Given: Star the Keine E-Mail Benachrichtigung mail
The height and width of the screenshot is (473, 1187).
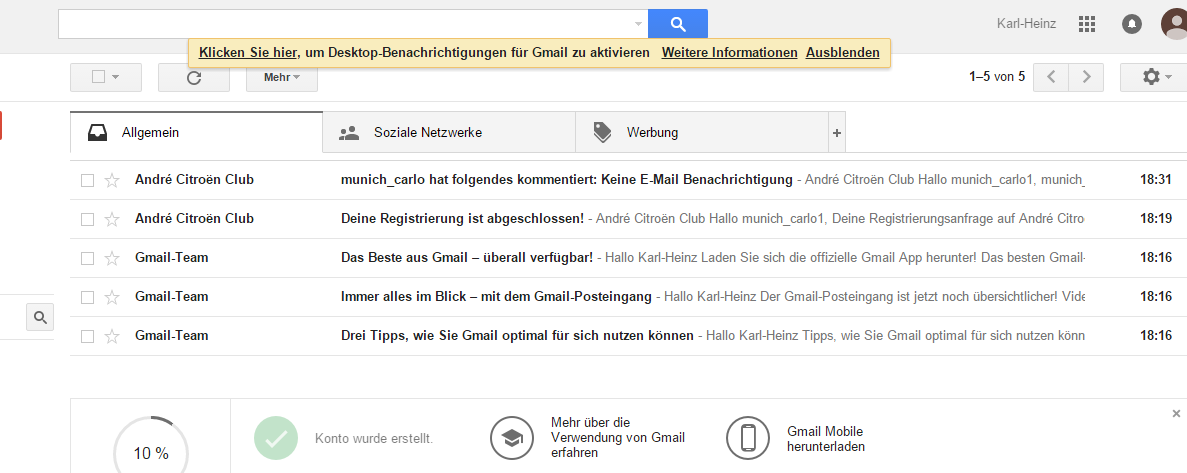Looking at the screenshot, I should tap(112, 180).
